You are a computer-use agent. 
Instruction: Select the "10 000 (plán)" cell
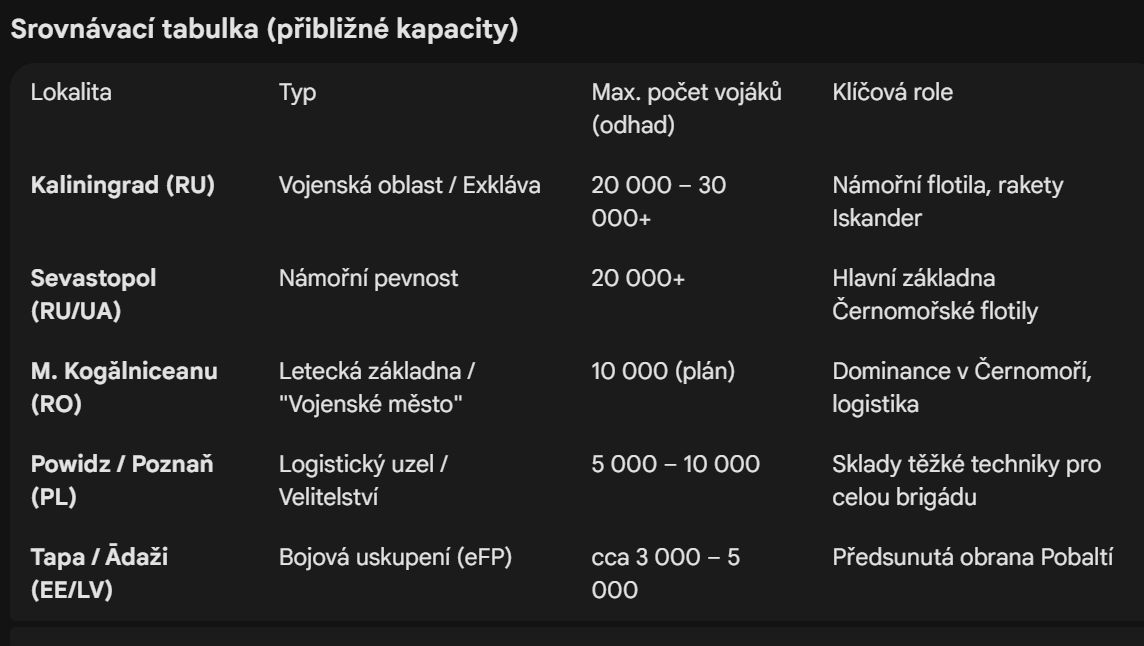(x=663, y=372)
